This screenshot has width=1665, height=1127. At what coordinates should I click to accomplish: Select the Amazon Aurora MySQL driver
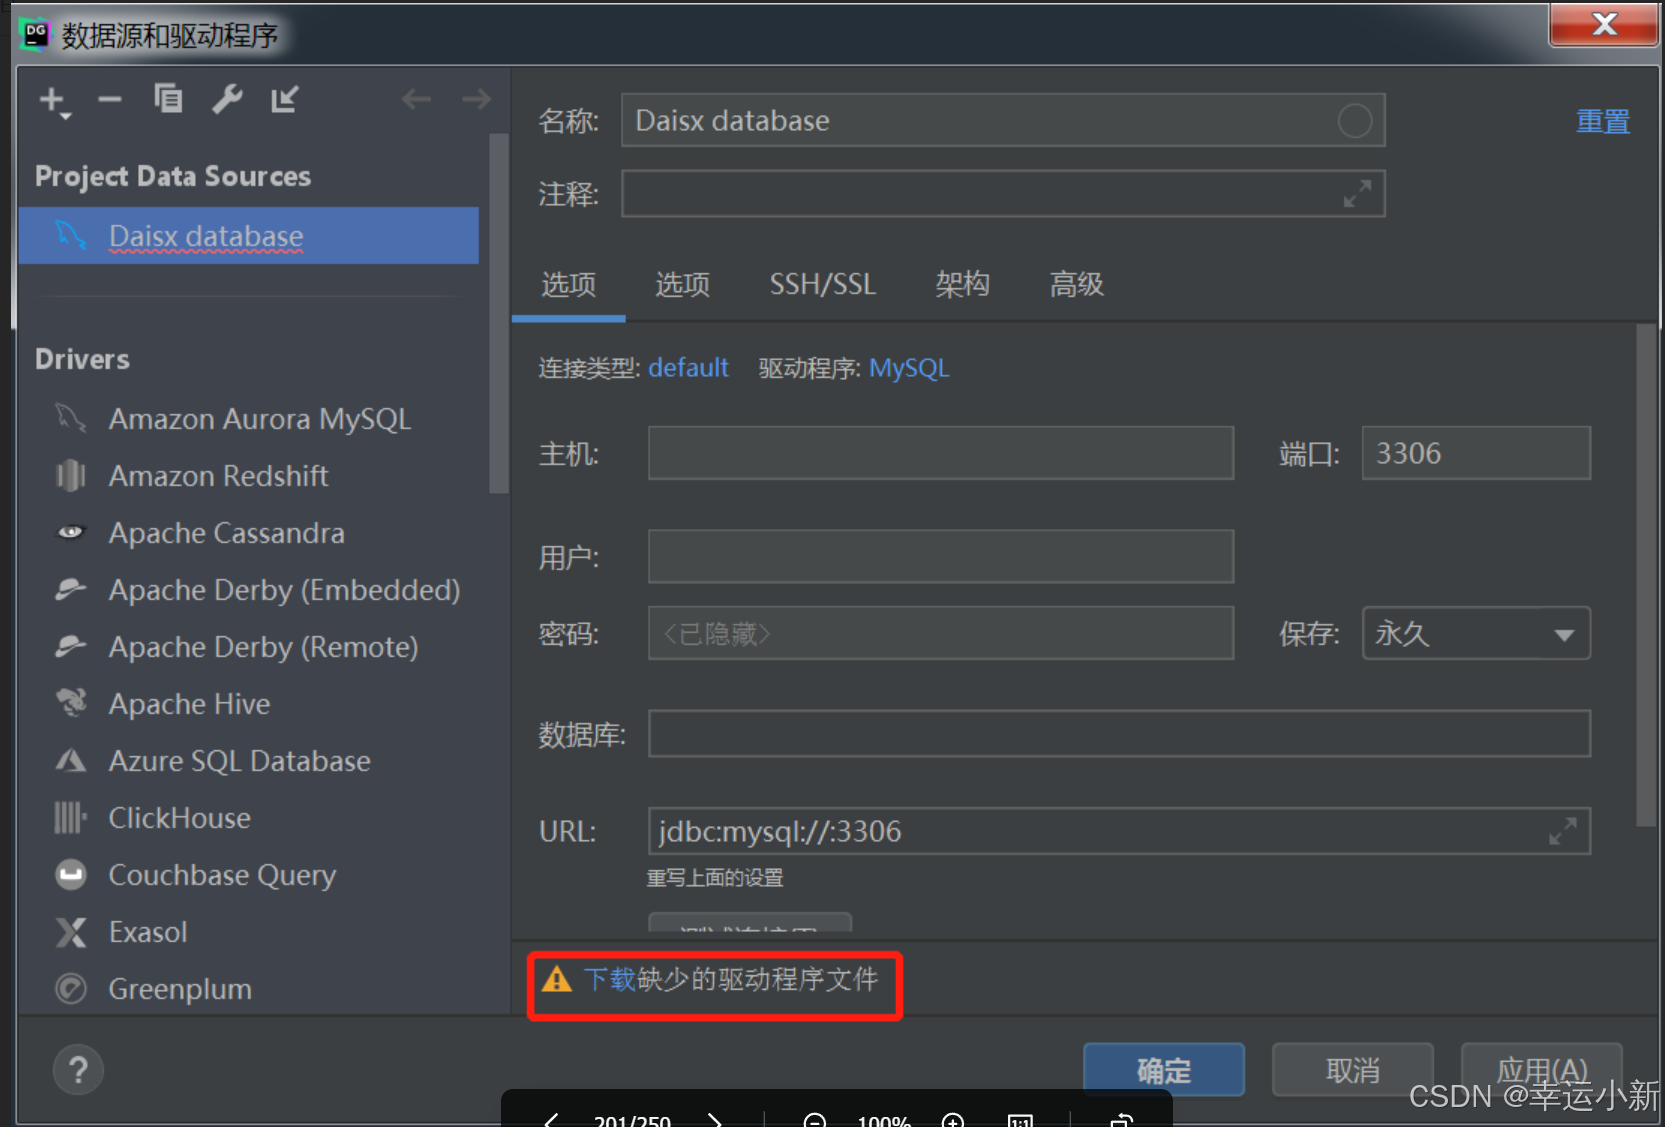pos(260,418)
